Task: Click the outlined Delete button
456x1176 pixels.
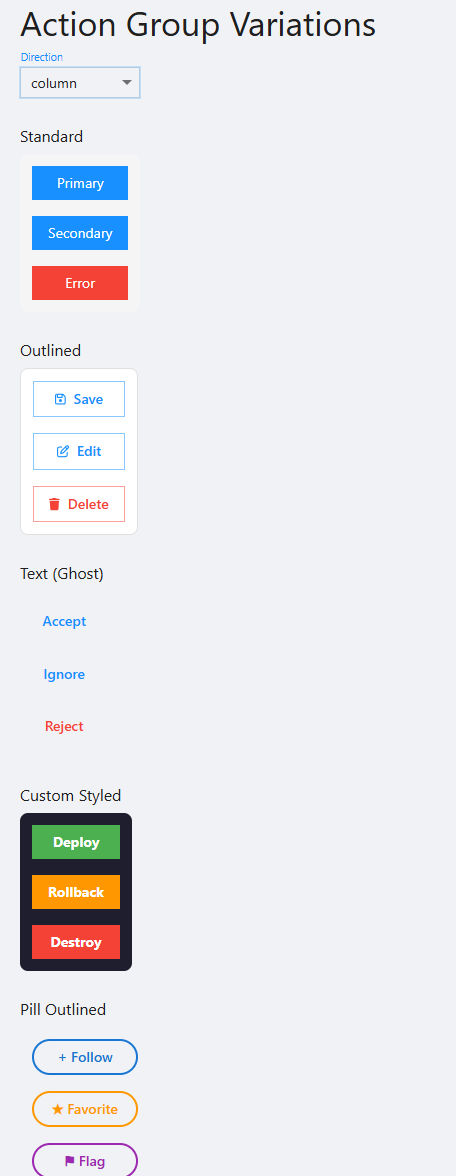Action: click(79, 504)
